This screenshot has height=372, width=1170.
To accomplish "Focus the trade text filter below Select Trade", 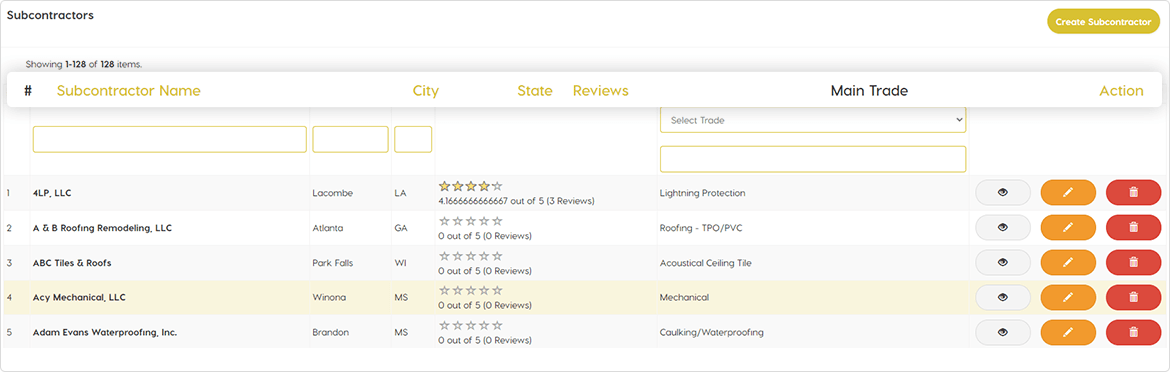I will coord(813,159).
